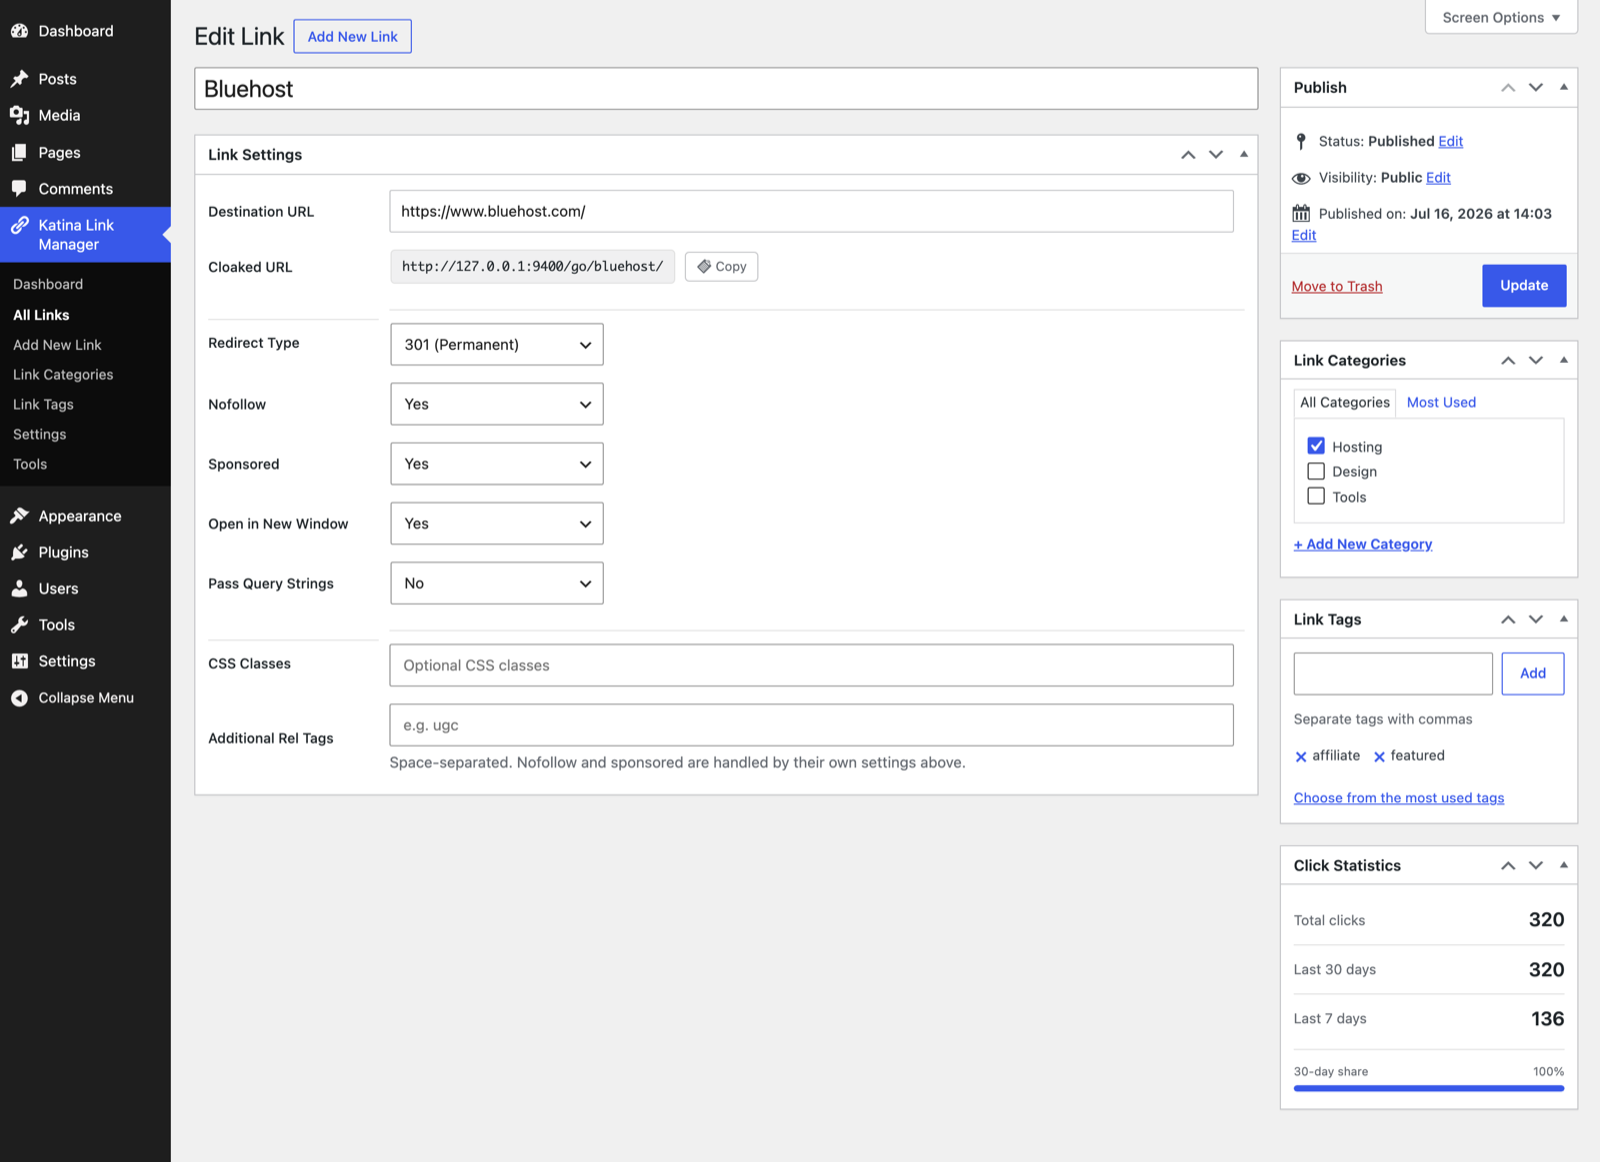Click the Plugins plug icon
The height and width of the screenshot is (1162, 1600).
[19, 552]
